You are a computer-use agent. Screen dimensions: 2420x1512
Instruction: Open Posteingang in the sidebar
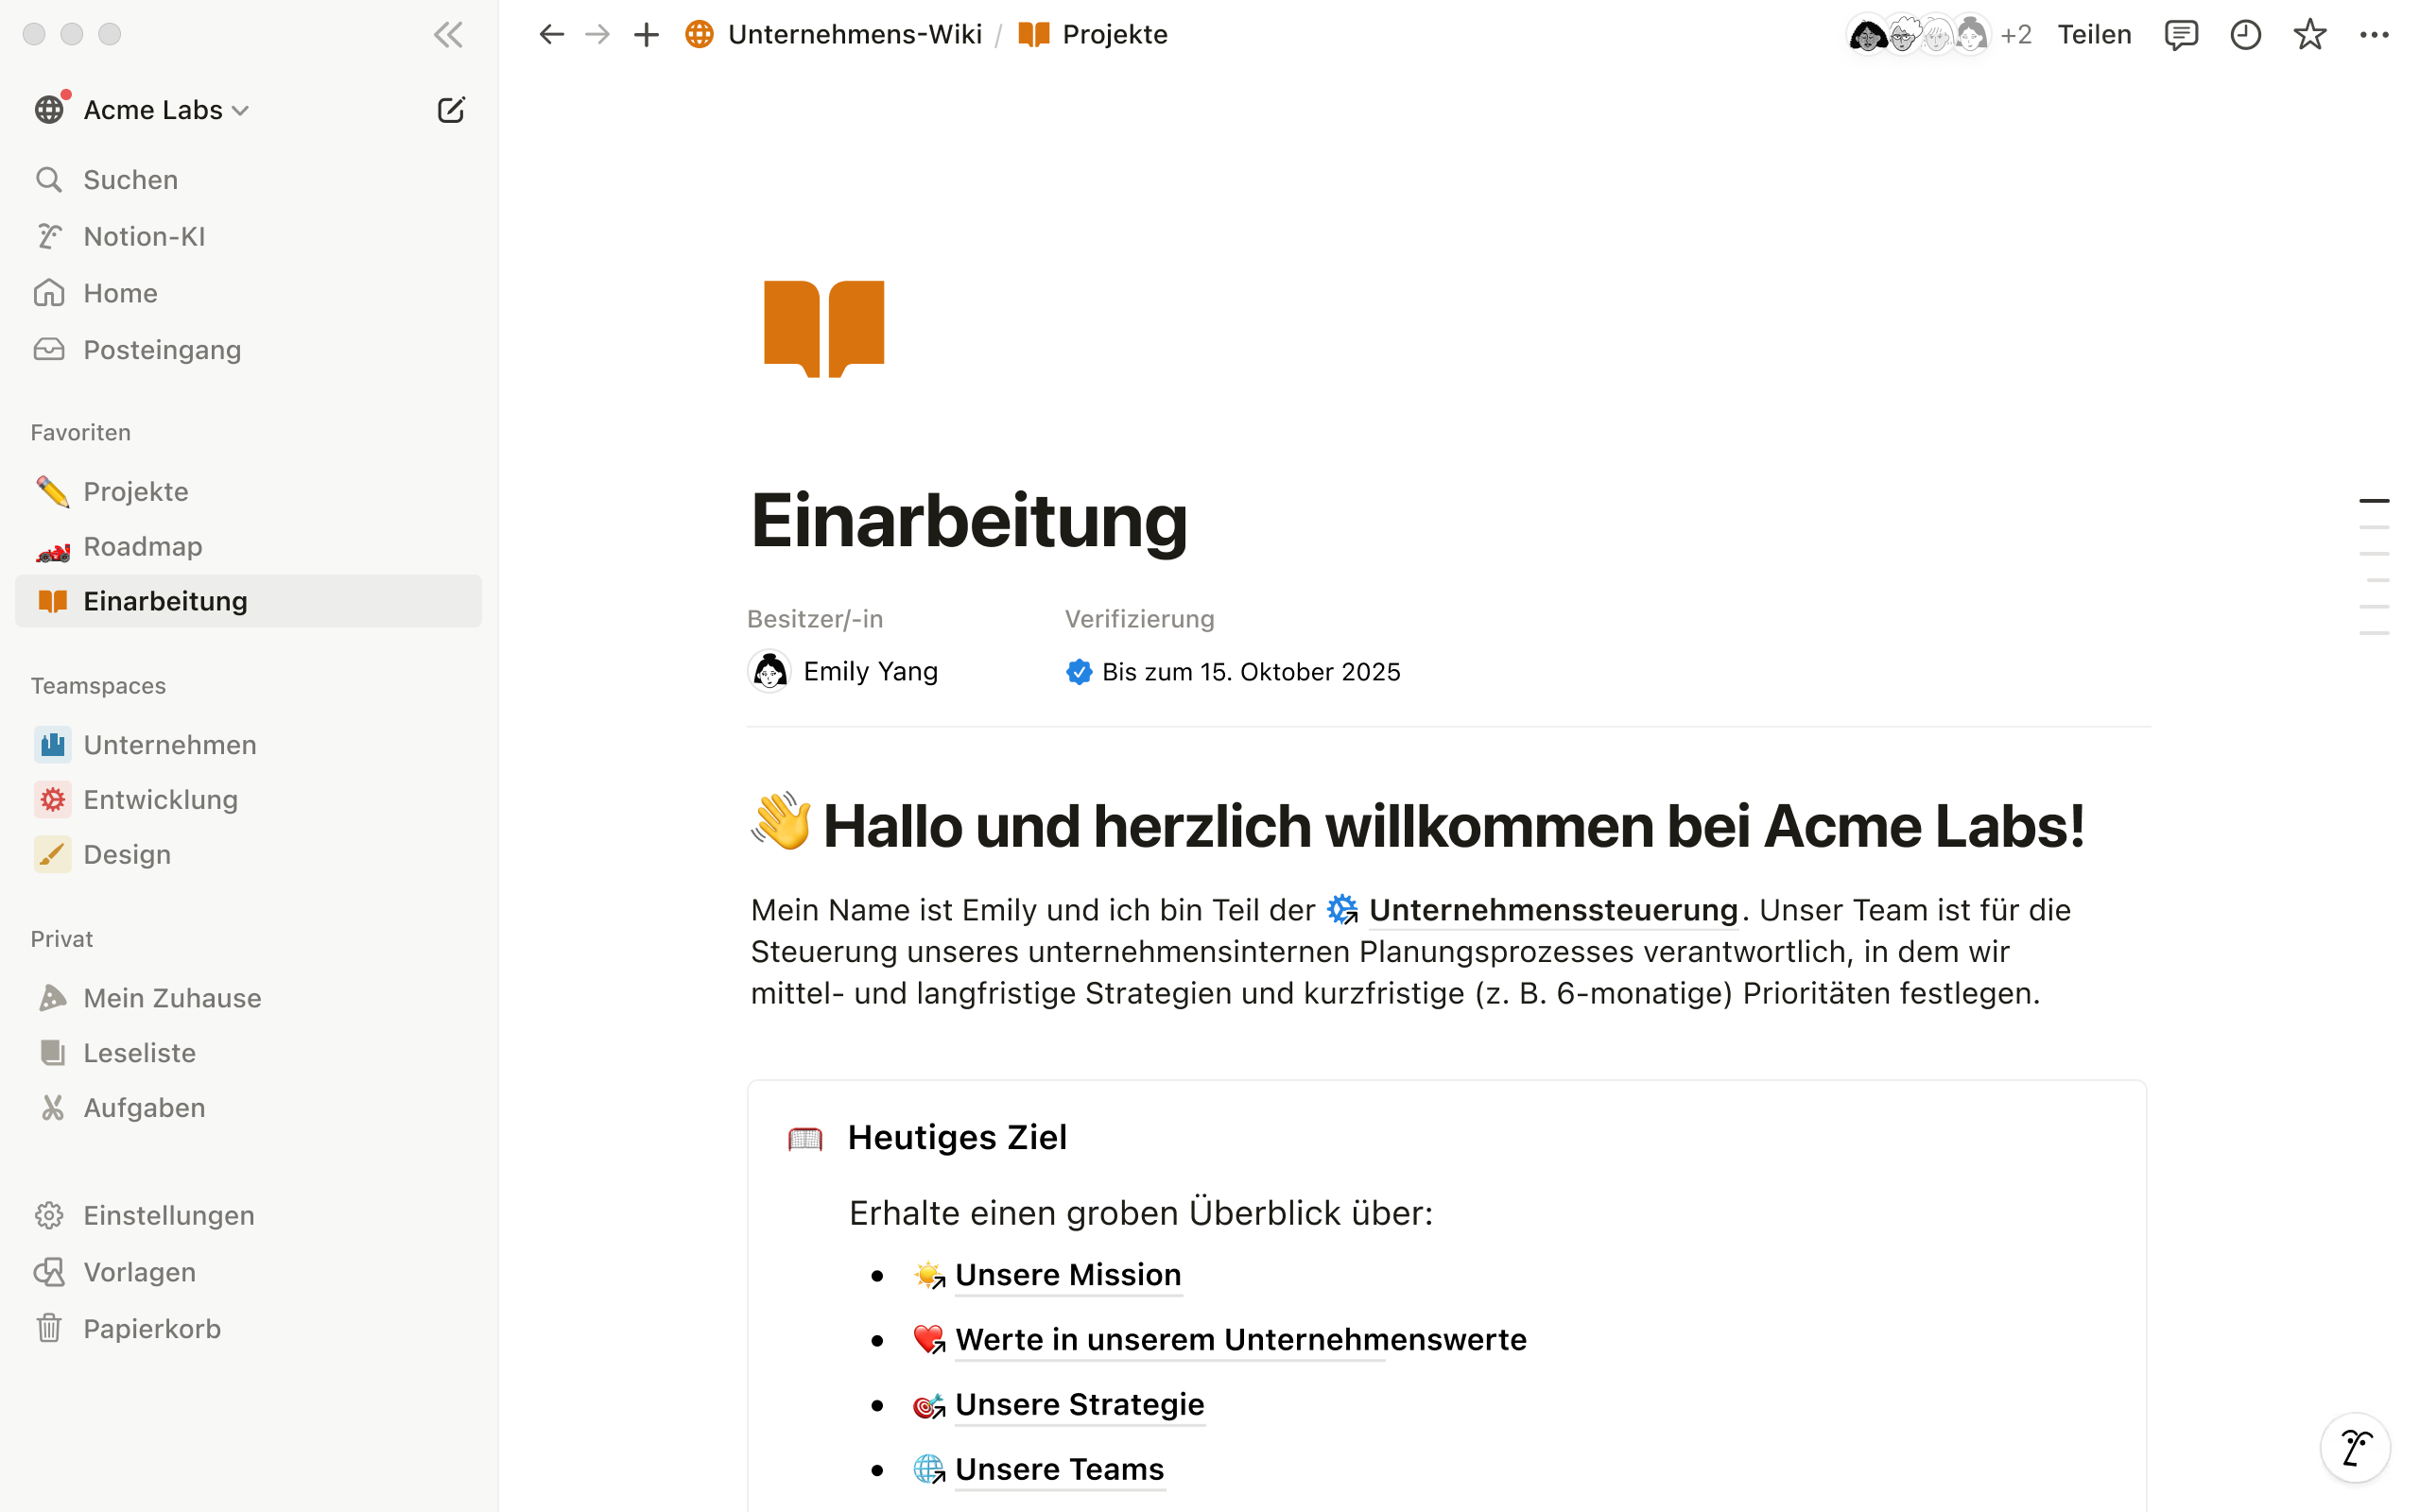pyautogui.click(x=248, y=350)
